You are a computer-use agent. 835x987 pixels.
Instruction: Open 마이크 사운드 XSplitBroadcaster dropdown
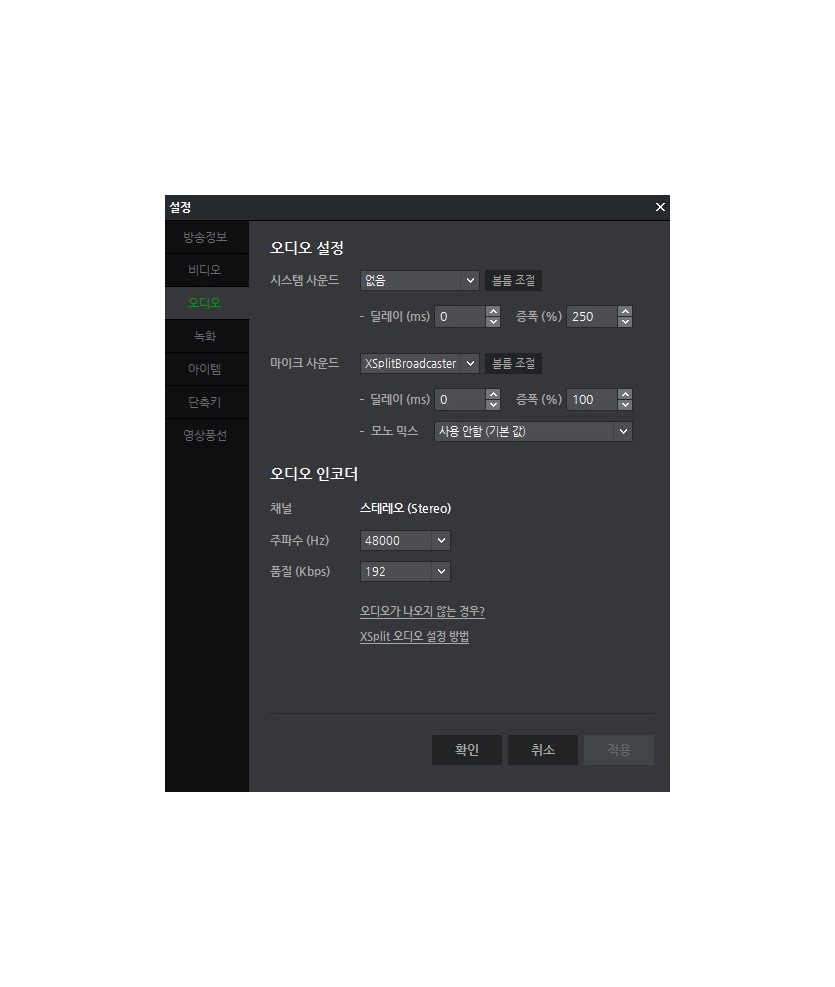coord(420,363)
